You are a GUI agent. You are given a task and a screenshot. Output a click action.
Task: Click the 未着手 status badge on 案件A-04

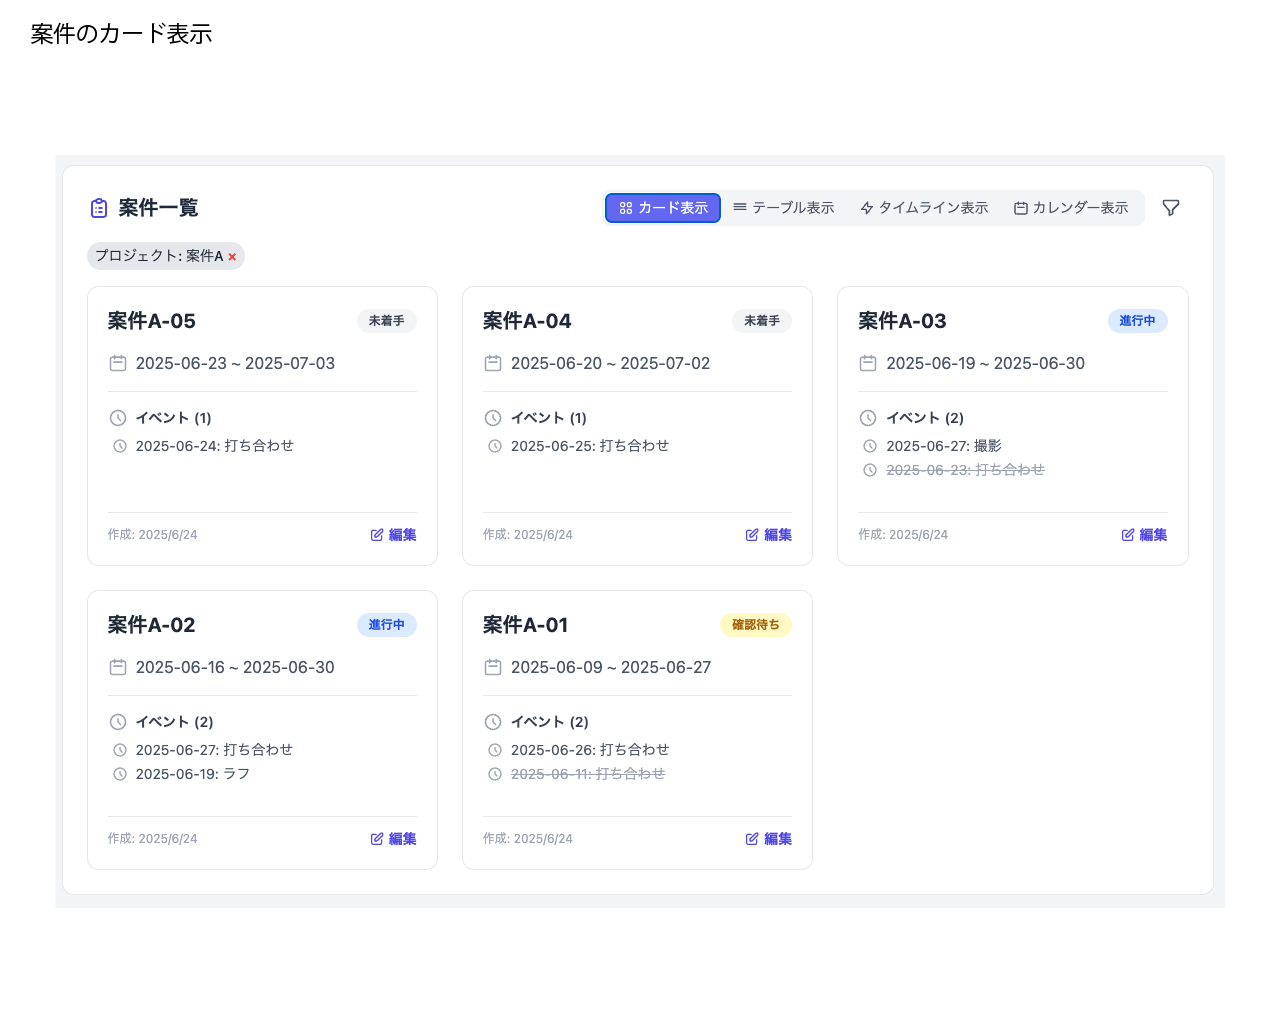761,321
